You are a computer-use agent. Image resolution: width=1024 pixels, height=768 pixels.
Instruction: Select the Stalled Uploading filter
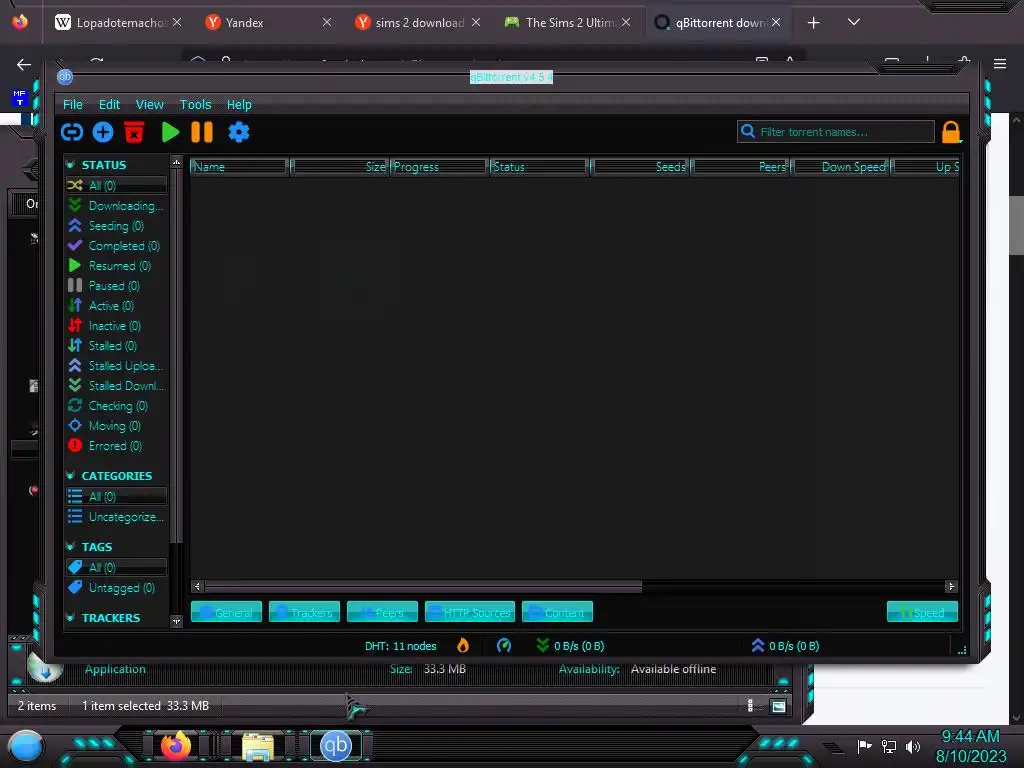(116, 366)
